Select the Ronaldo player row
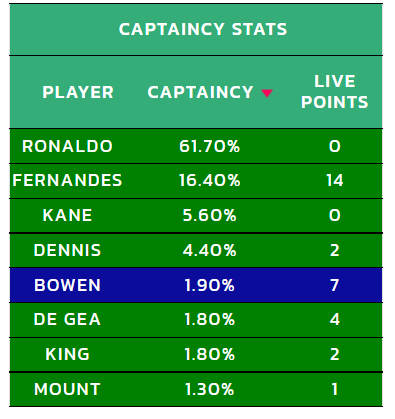 196,146
